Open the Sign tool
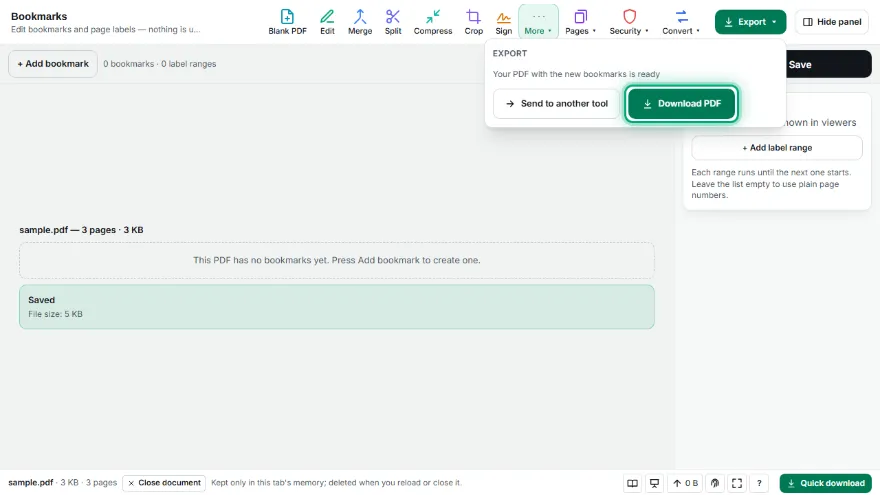Image resolution: width=880 pixels, height=495 pixels. (503, 22)
